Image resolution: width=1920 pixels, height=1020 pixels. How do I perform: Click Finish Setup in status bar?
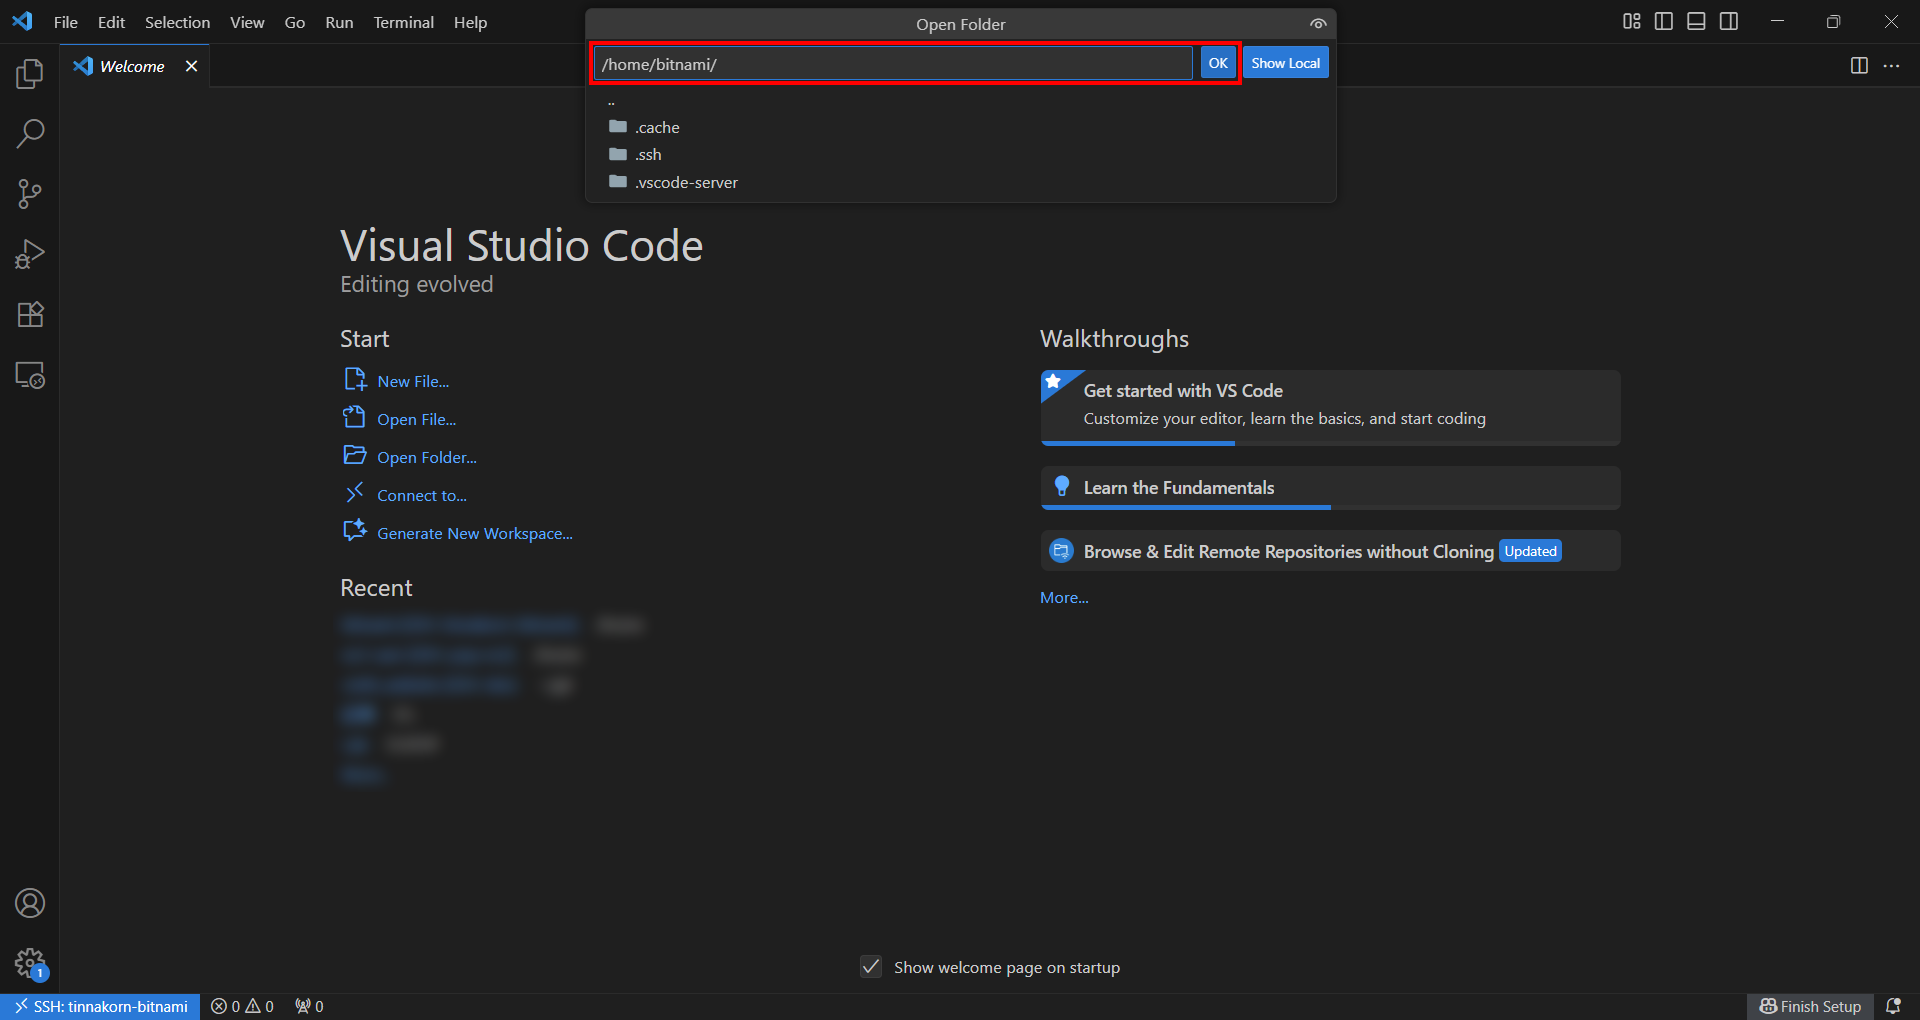1810,1006
